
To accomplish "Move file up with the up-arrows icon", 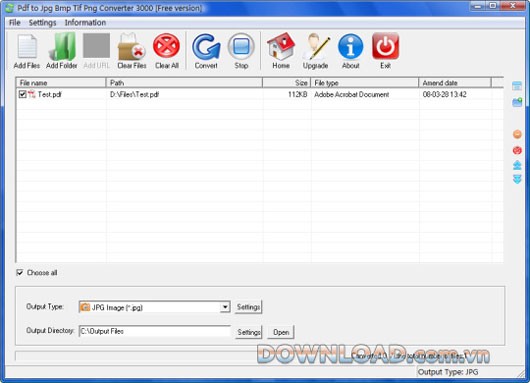I will tap(517, 165).
